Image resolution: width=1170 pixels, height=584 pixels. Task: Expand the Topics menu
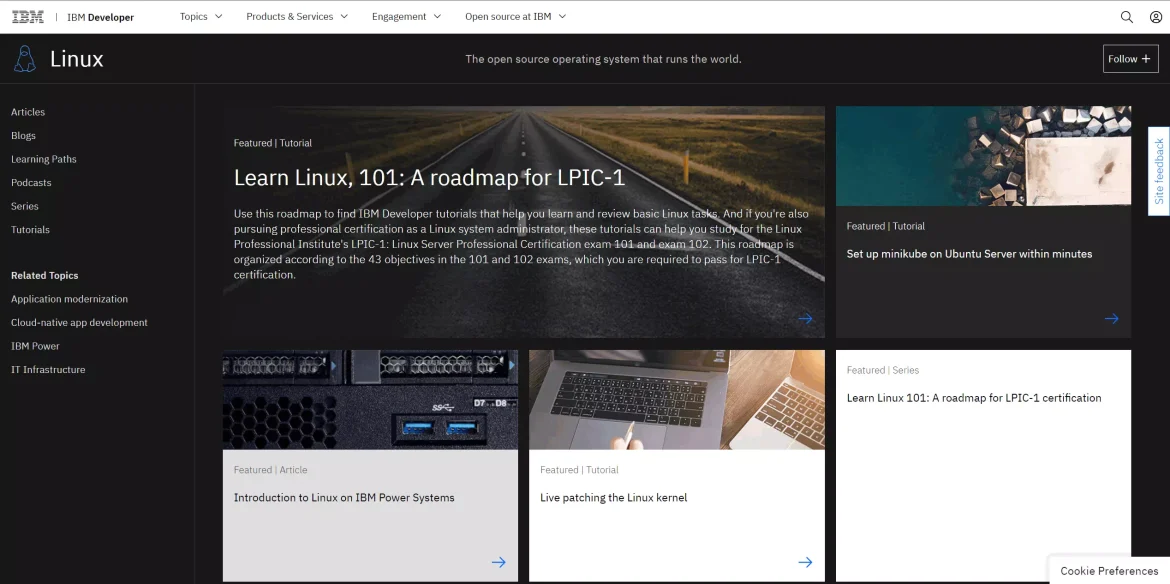[x=201, y=16]
